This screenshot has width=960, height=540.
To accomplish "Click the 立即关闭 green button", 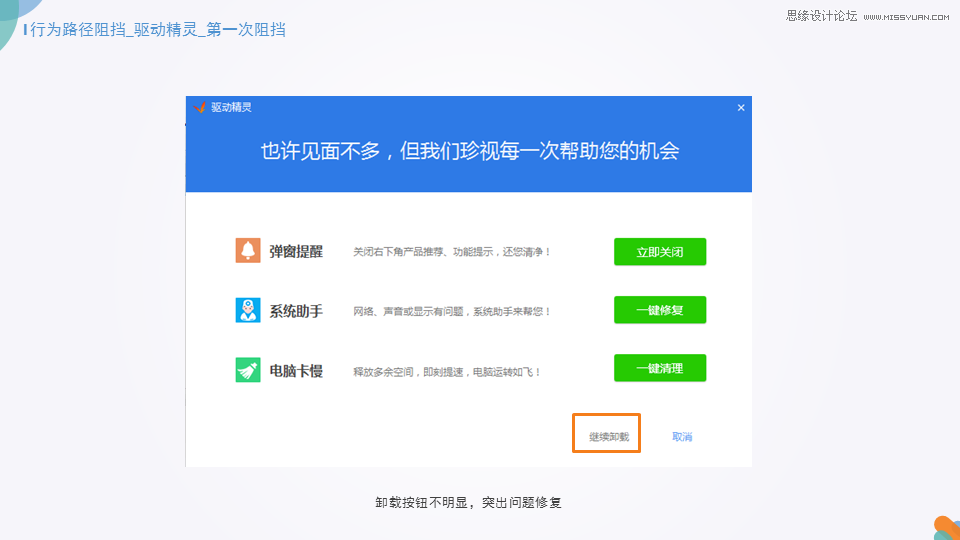I will point(659,252).
